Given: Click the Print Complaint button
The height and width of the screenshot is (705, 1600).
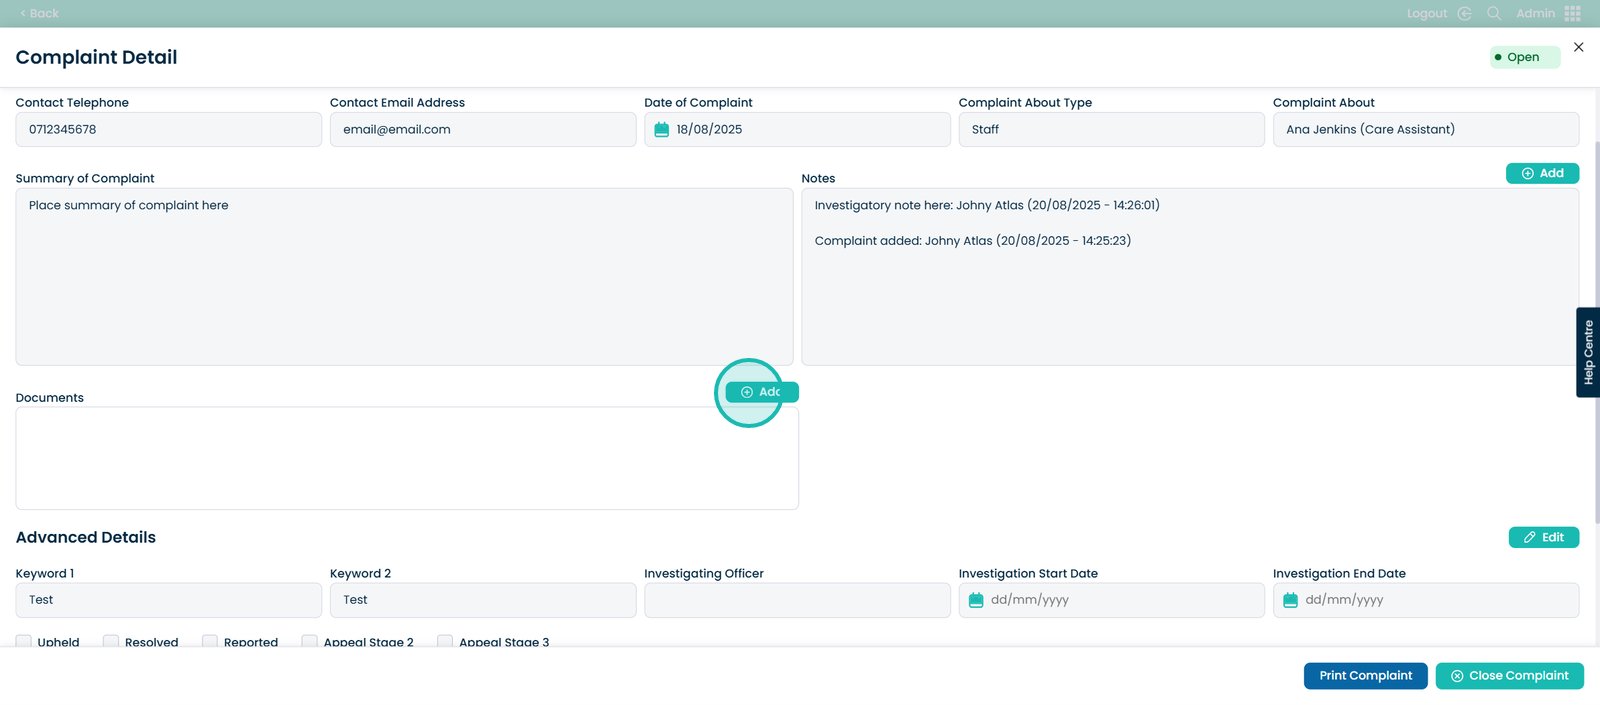Looking at the screenshot, I should tap(1365, 676).
